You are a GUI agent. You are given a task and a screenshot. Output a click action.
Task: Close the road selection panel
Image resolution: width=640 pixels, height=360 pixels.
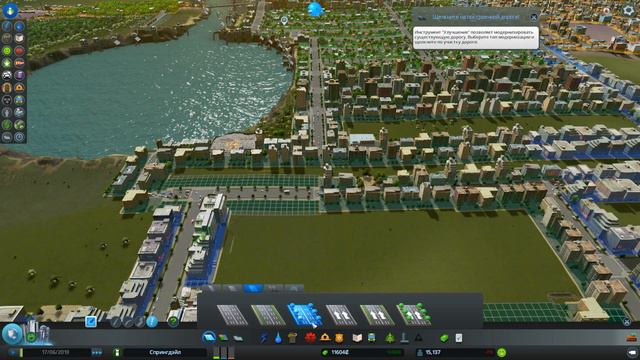coord(627,322)
